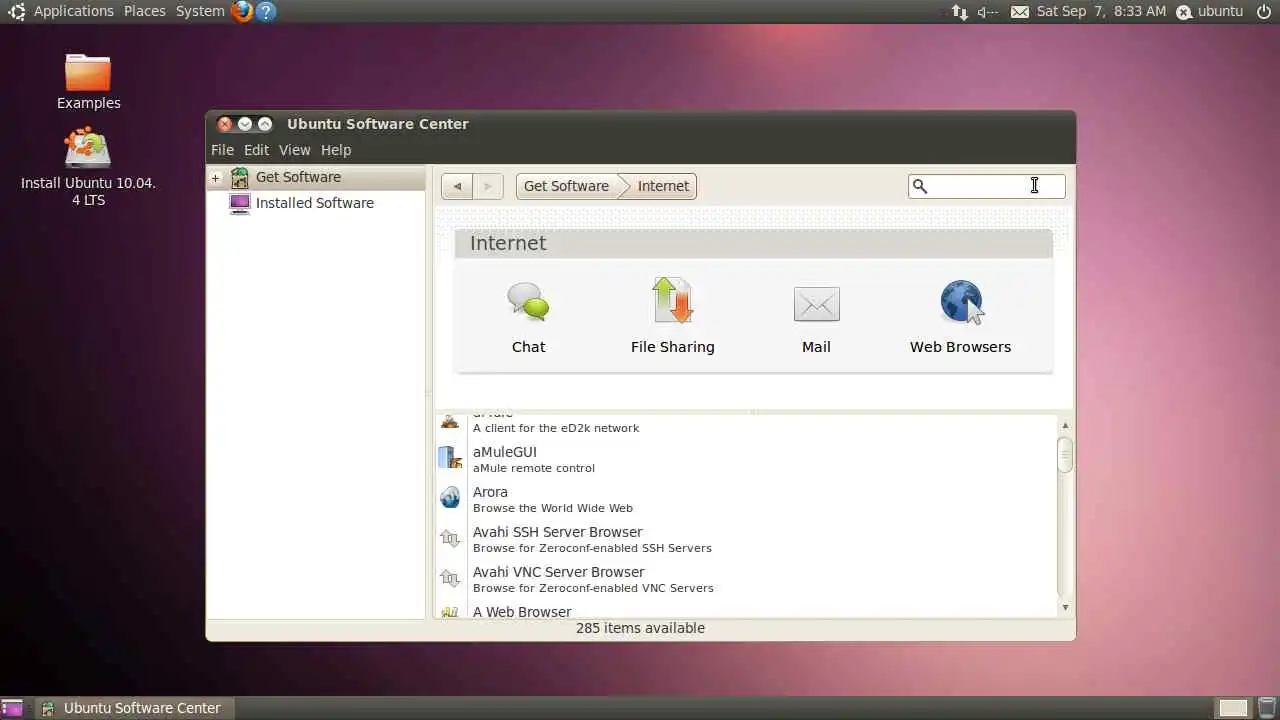Open the View menu

[x=294, y=150]
